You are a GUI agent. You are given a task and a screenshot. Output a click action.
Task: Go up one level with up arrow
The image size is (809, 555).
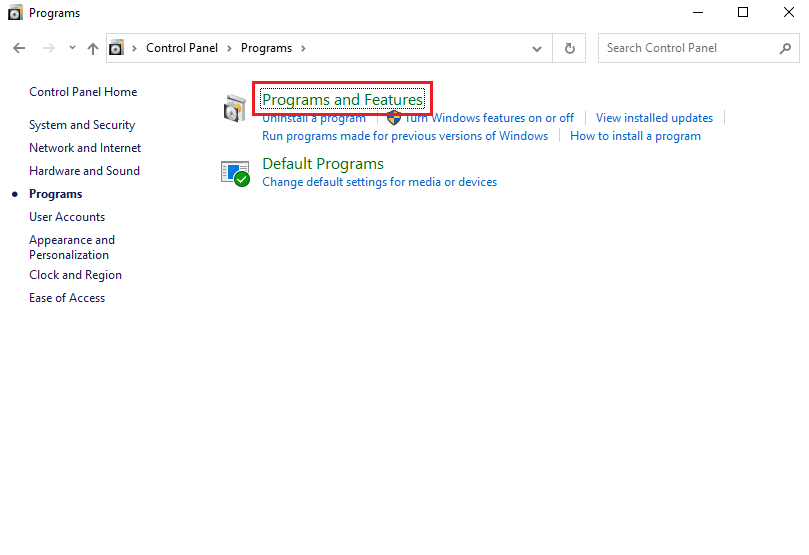93,48
